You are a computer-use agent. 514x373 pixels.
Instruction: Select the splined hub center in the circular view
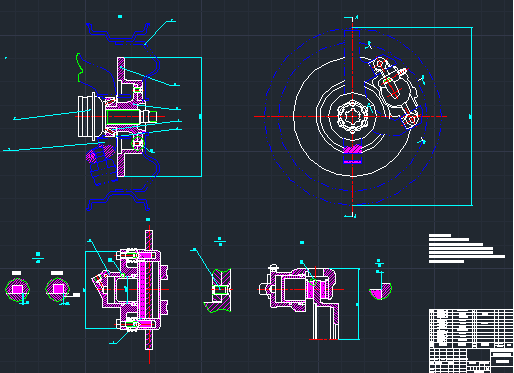pyautogui.click(x=352, y=116)
